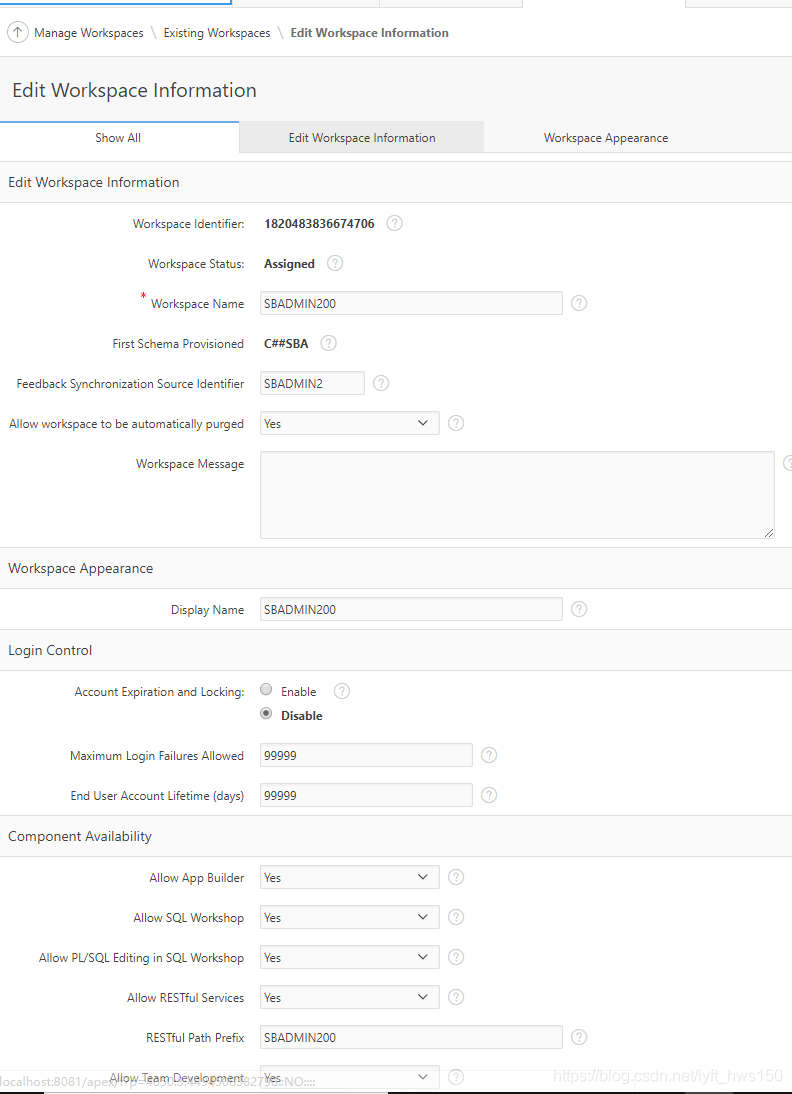Navigate to Existing Workspaces breadcrumb
Screen dimensions: 792x1094
pyautogui.click(x=217, y=33)
